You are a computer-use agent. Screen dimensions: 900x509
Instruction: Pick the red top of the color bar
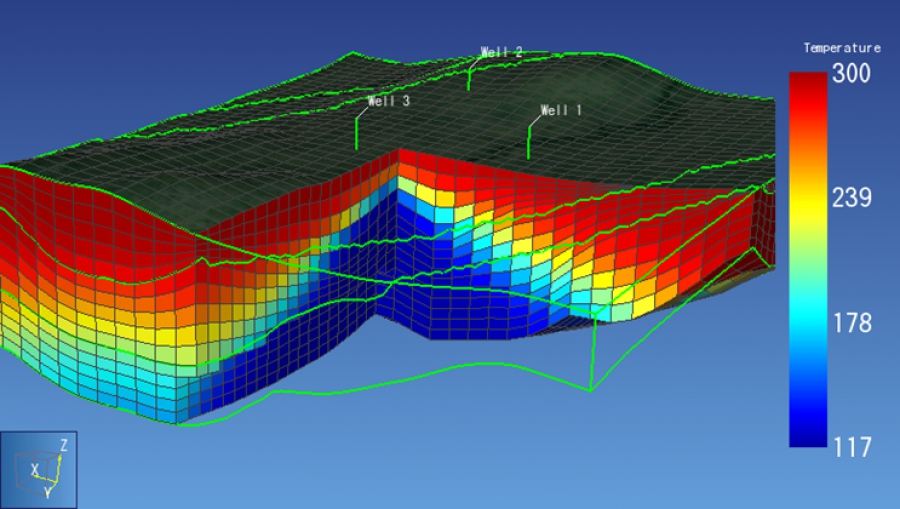[808, 85]
